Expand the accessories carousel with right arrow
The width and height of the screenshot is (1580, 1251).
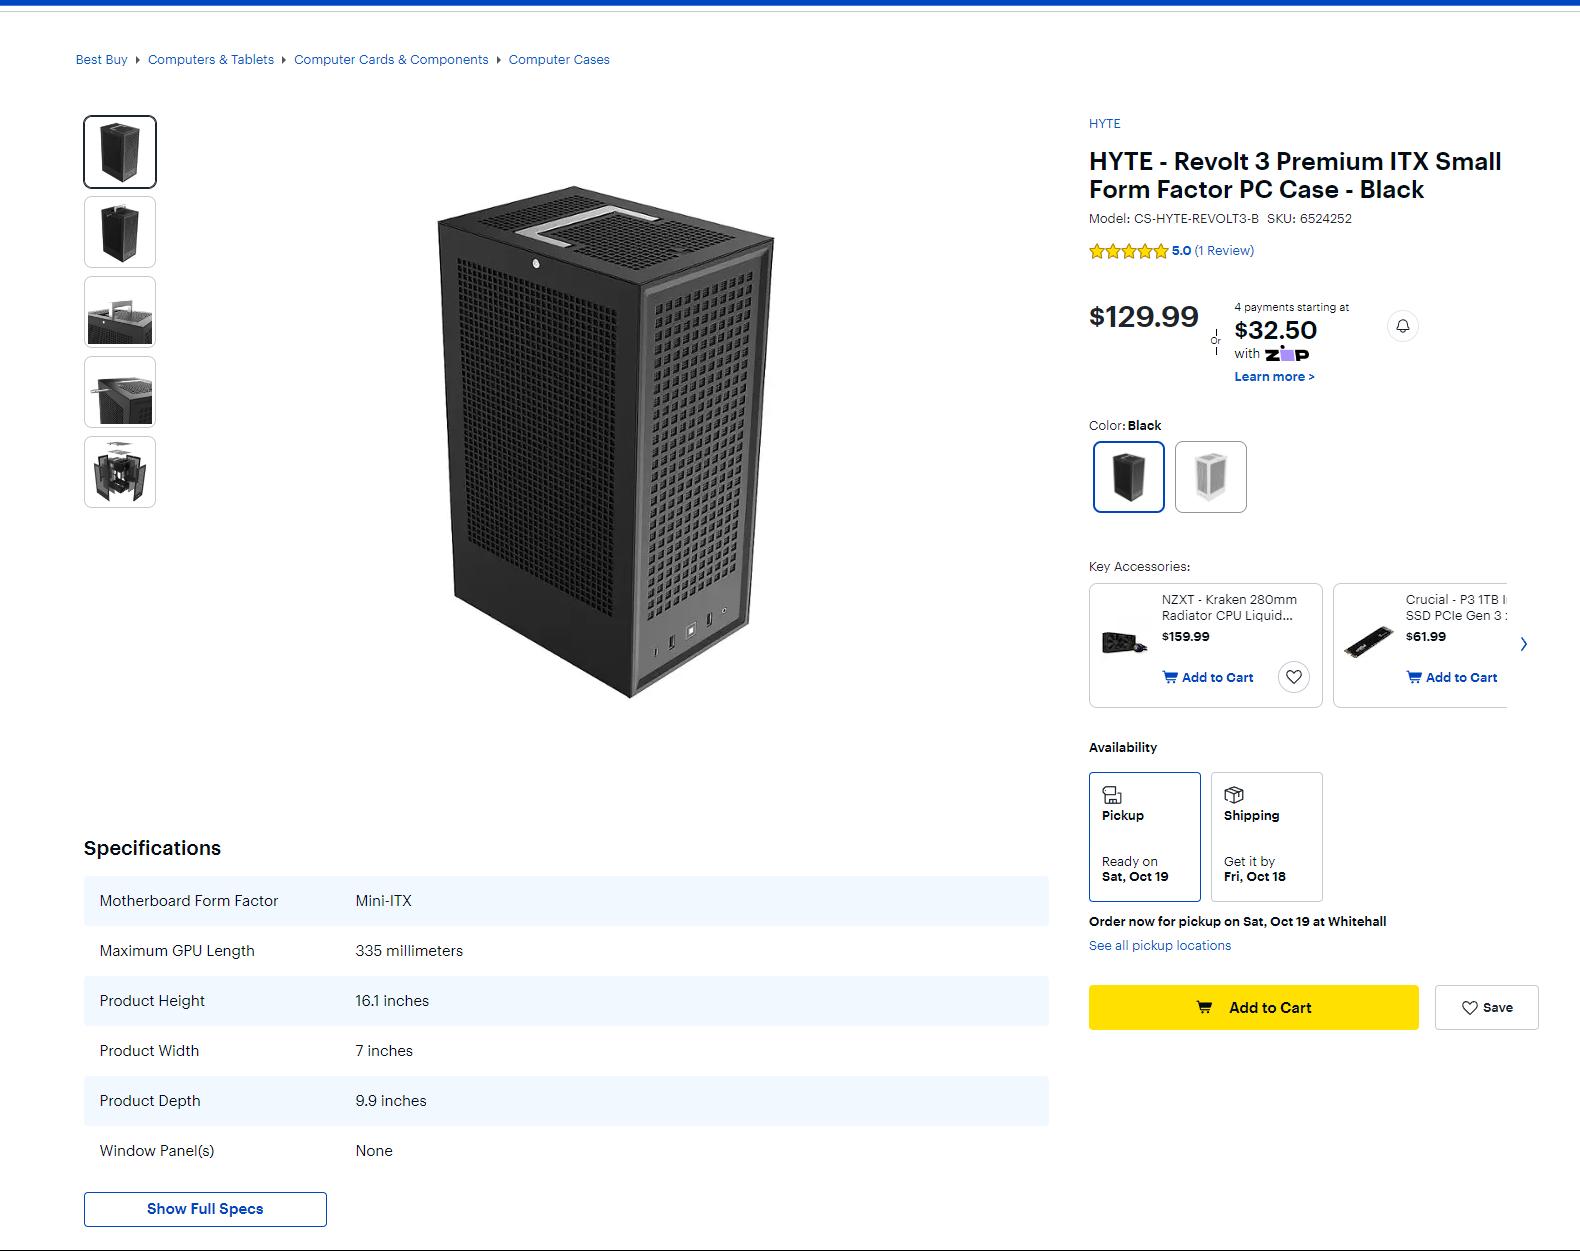1524,644
